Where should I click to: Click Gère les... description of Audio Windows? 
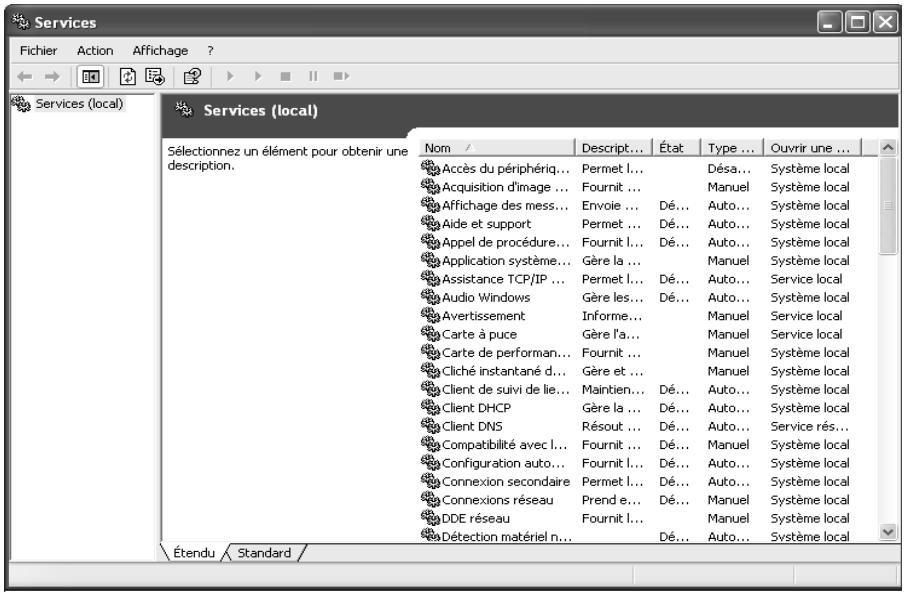click(612, 298)
